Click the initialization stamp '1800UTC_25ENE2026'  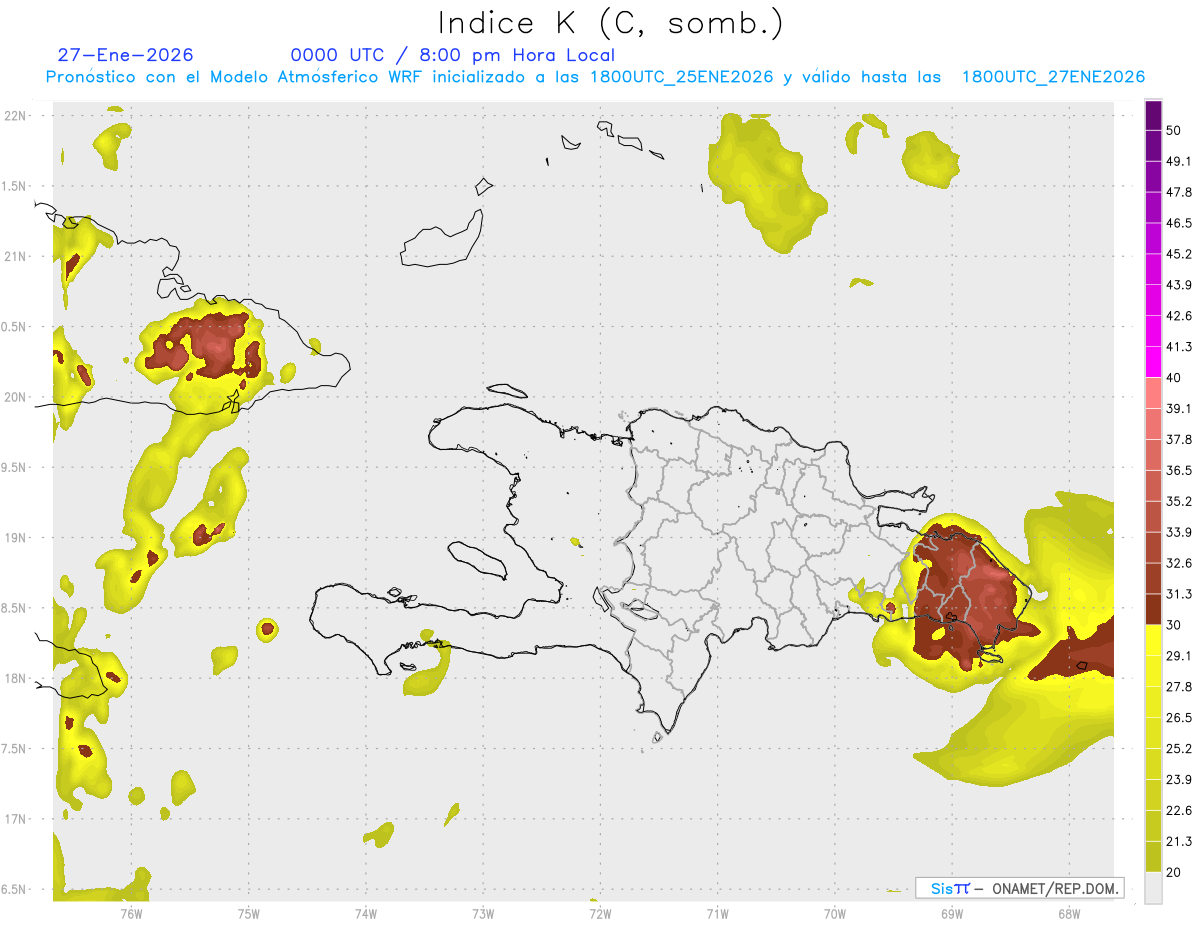pyautogui.click(x=682, y=77)
